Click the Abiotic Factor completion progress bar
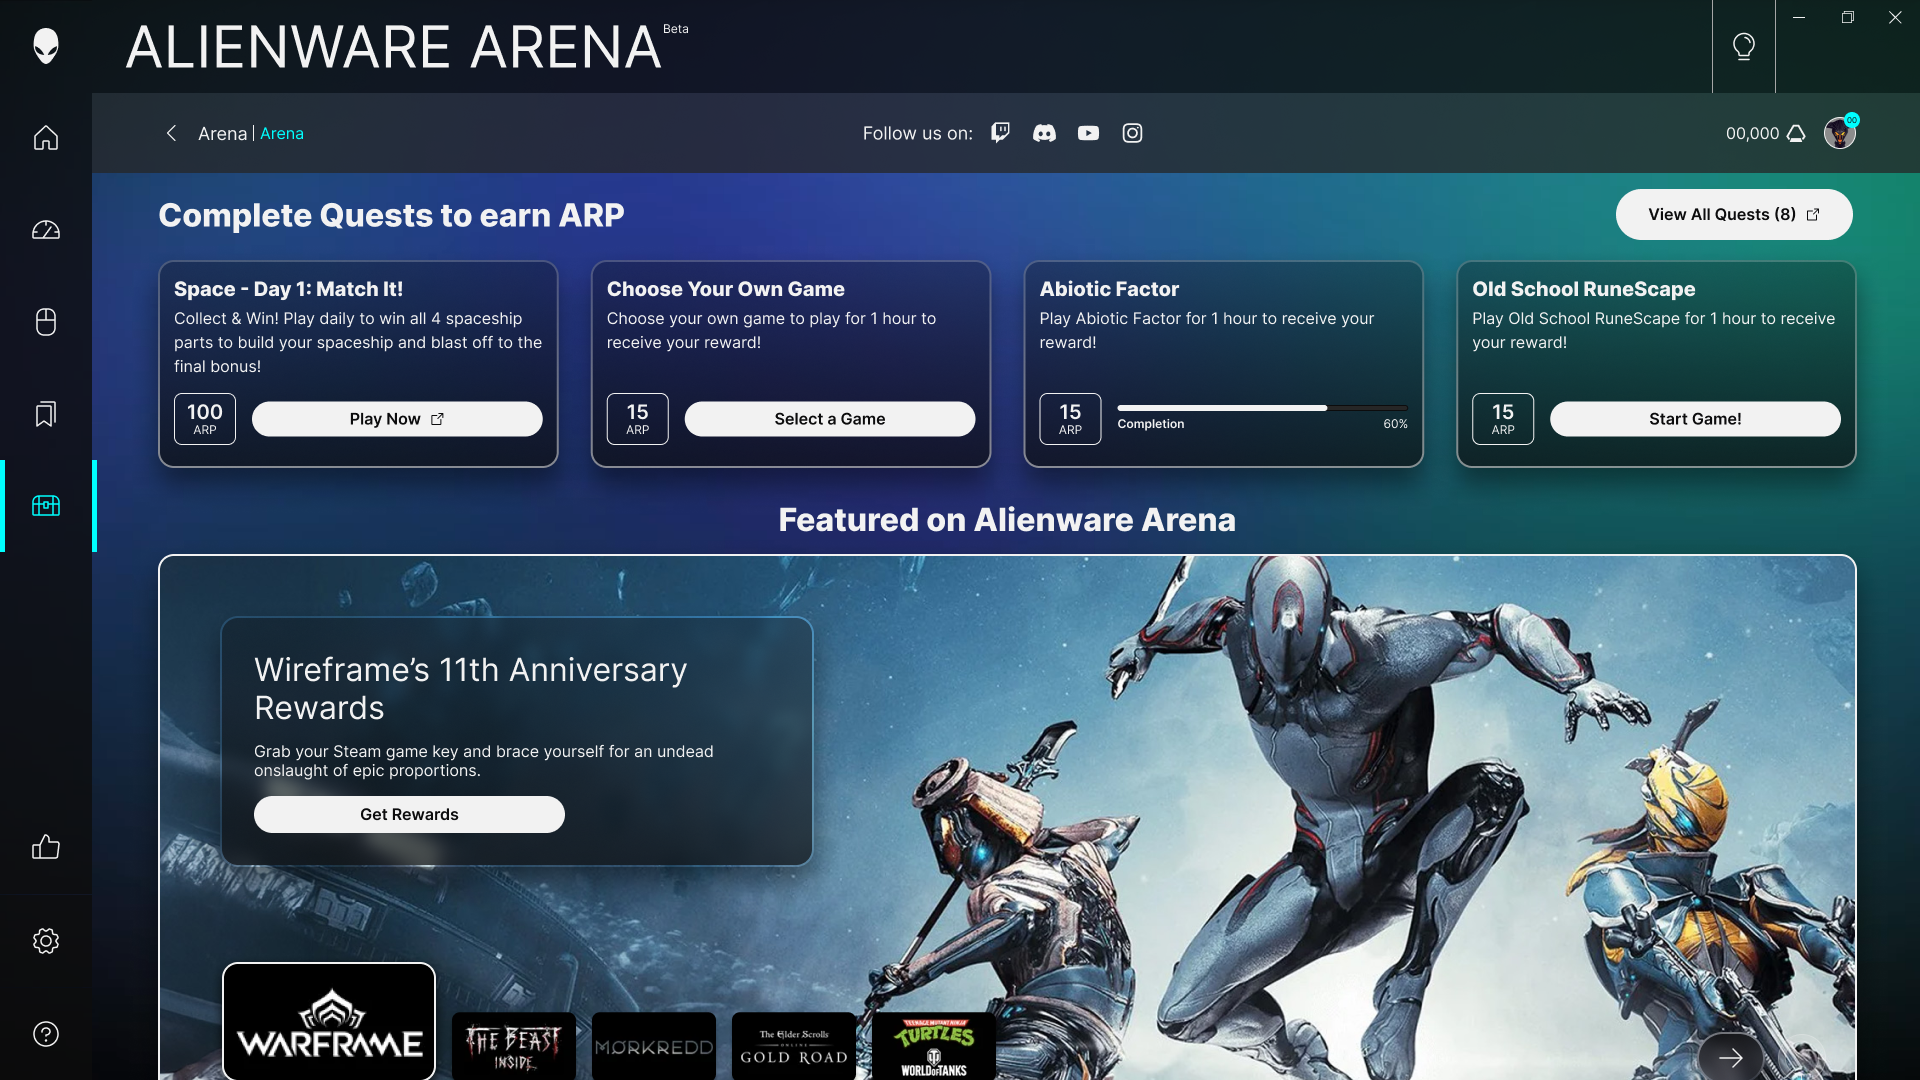Screen dimensions: 1920x1080 [1262, 408]
